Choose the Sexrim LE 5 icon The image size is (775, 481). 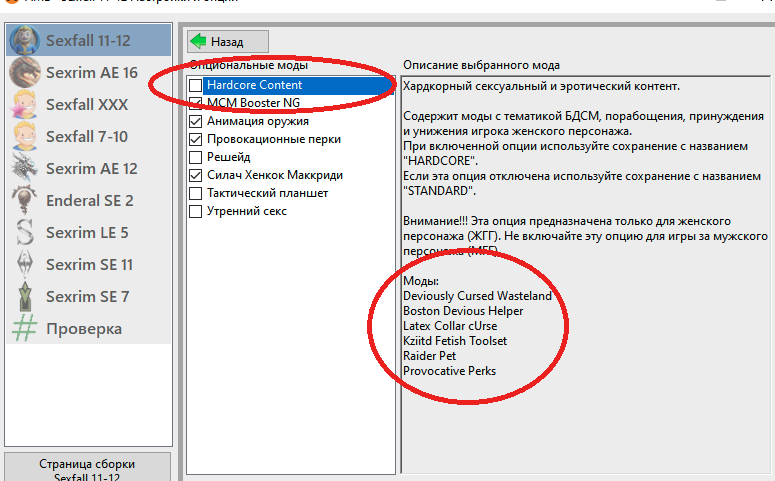click(x=25, y=233)
